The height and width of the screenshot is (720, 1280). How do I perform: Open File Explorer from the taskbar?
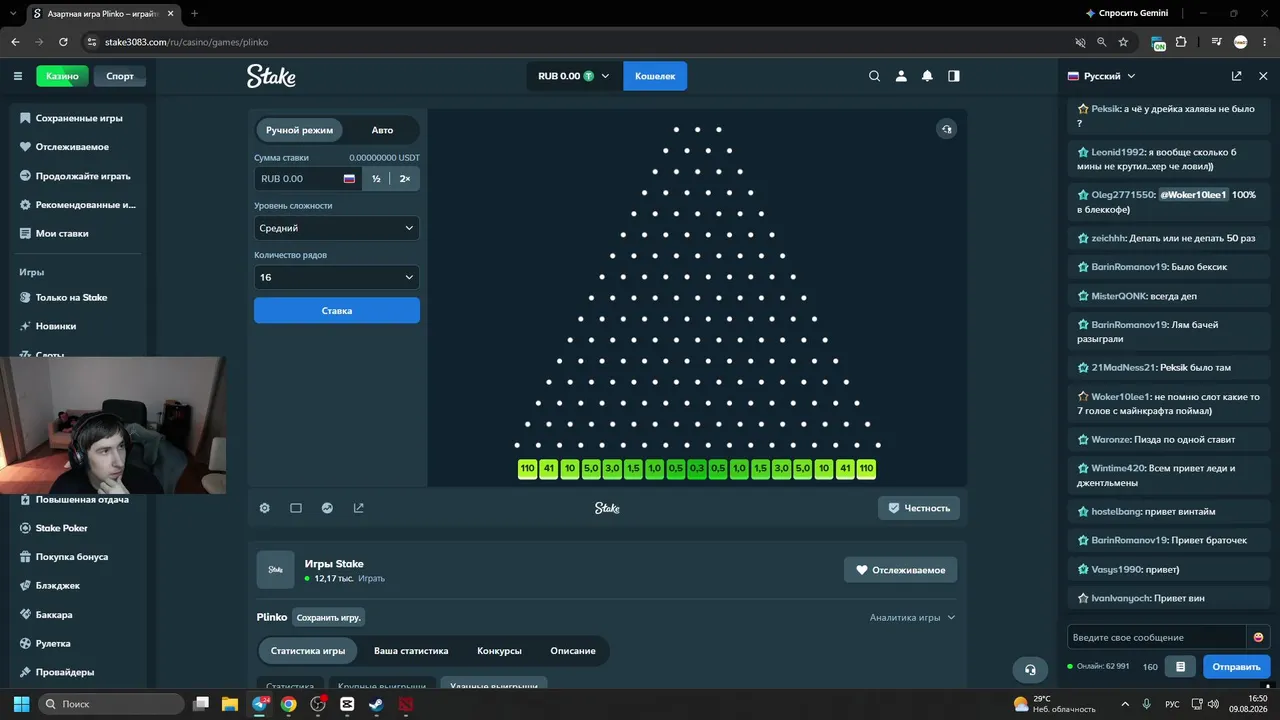(230, 704)
